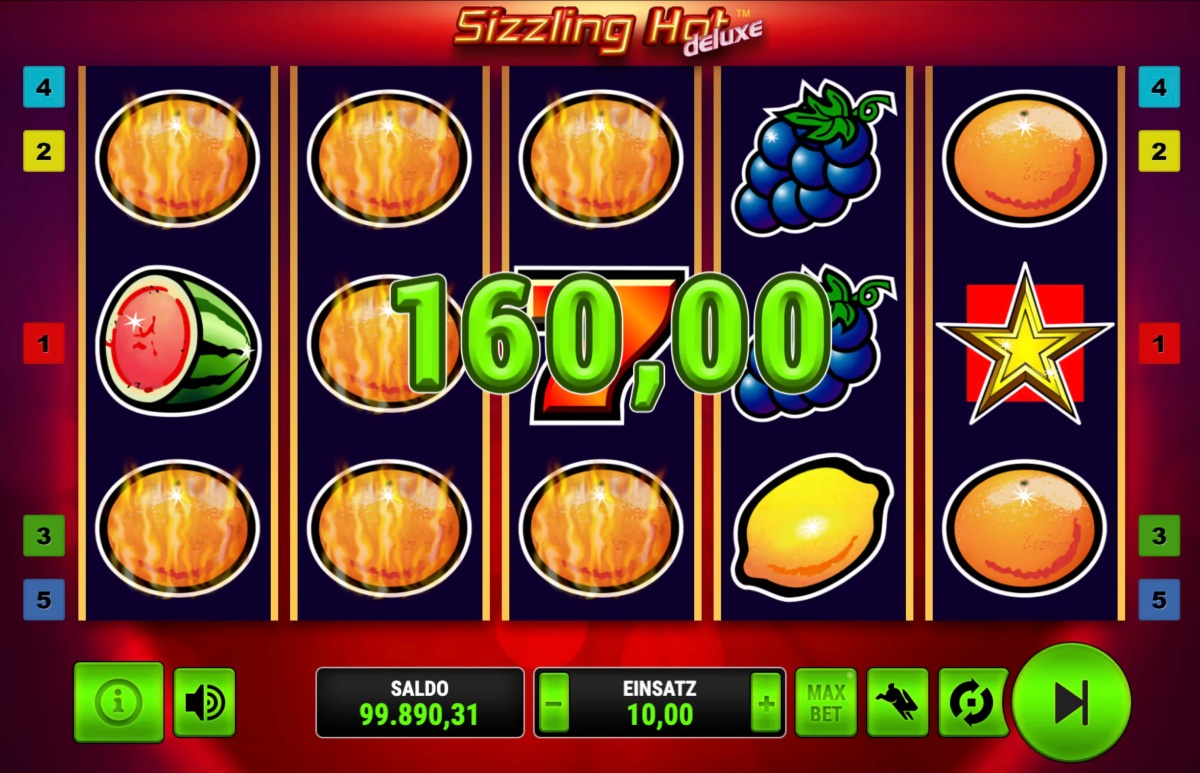Image resolution: width=1200 pixels, height=773 pixels.
Task: Click the star scatter symbol
Action: point(1025,343)
